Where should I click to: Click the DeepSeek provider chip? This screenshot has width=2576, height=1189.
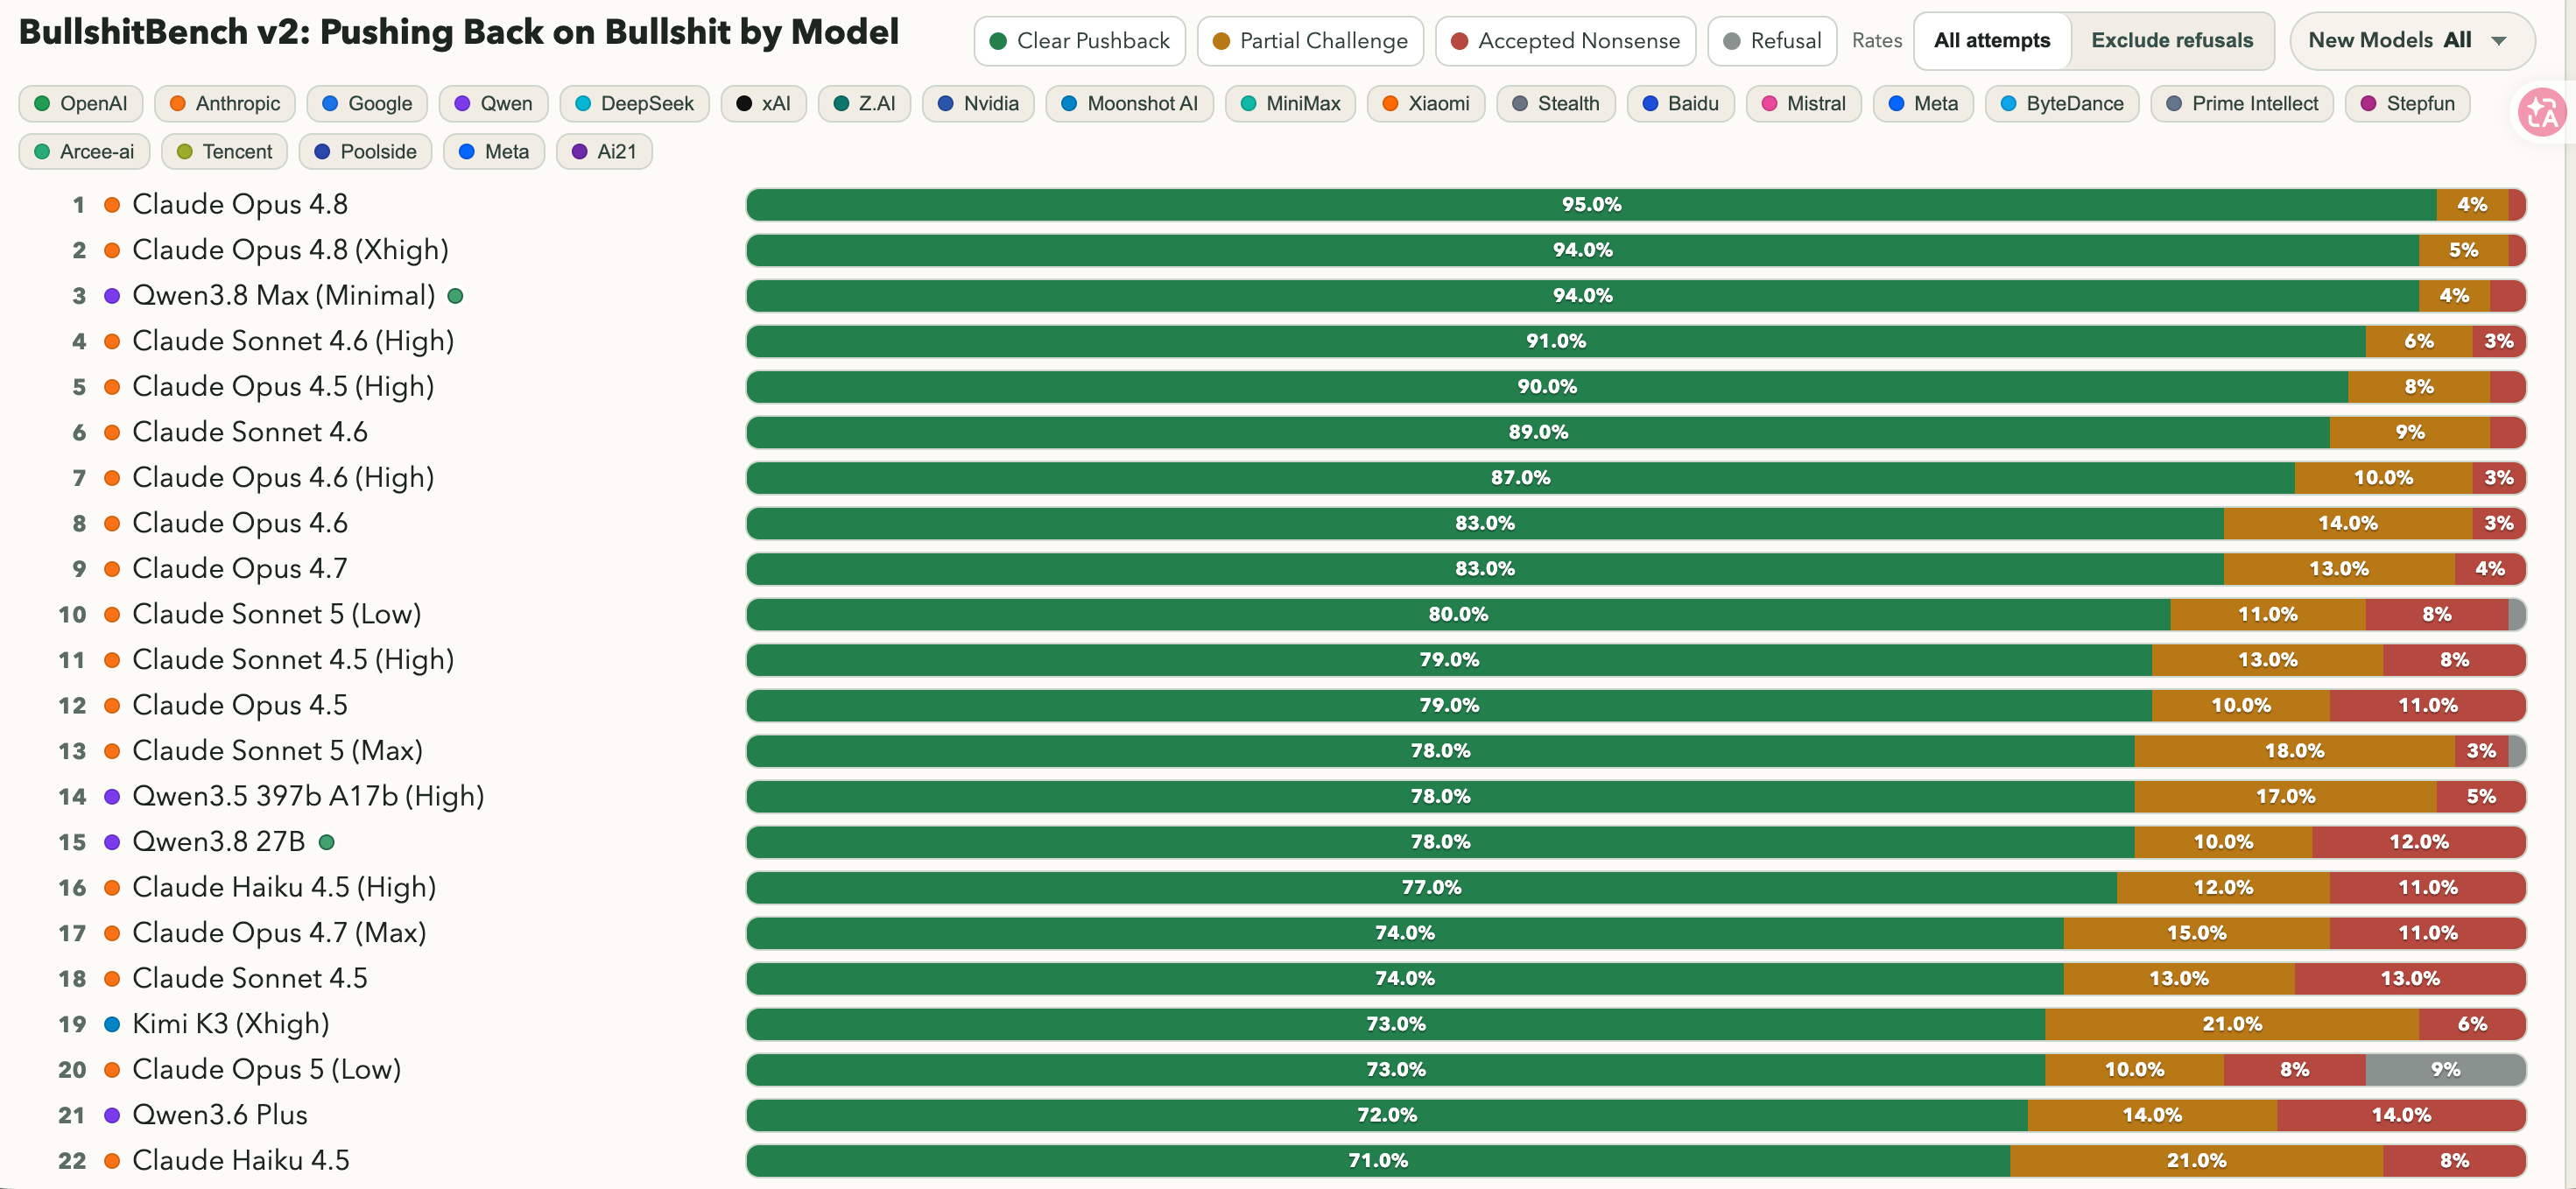tap(635, 104)
